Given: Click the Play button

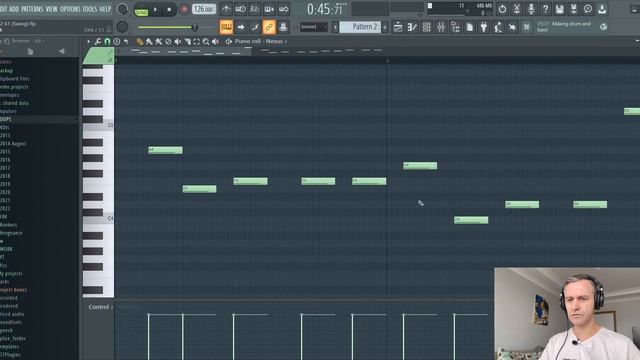Looking at the screenshot, I should (x=156, y=9).
